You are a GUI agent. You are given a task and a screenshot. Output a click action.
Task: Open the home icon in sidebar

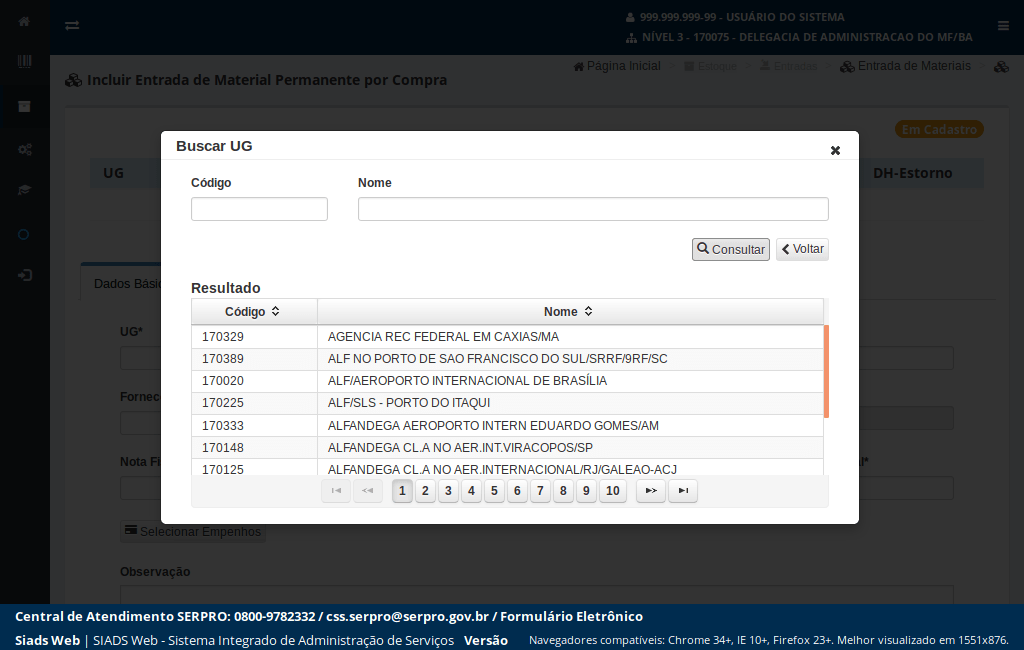24,22
